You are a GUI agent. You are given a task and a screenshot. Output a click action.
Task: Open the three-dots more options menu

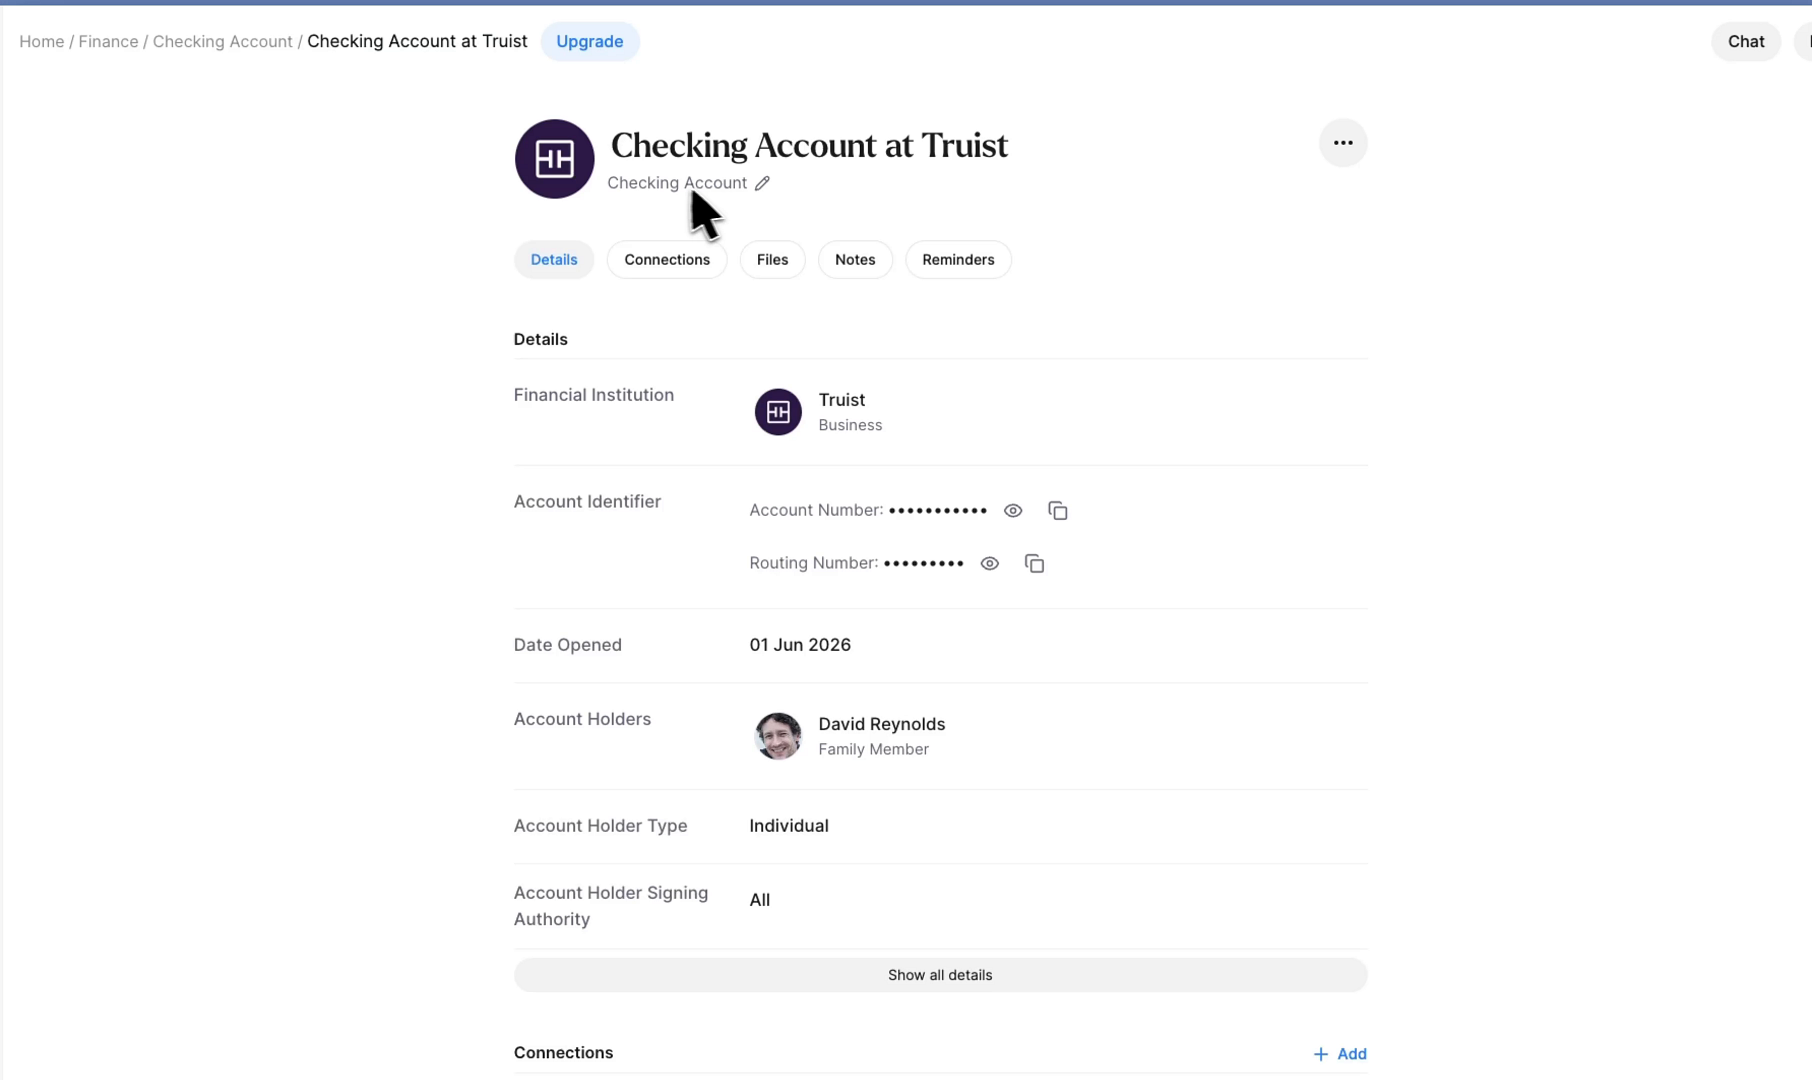(x=1342, y=143)
